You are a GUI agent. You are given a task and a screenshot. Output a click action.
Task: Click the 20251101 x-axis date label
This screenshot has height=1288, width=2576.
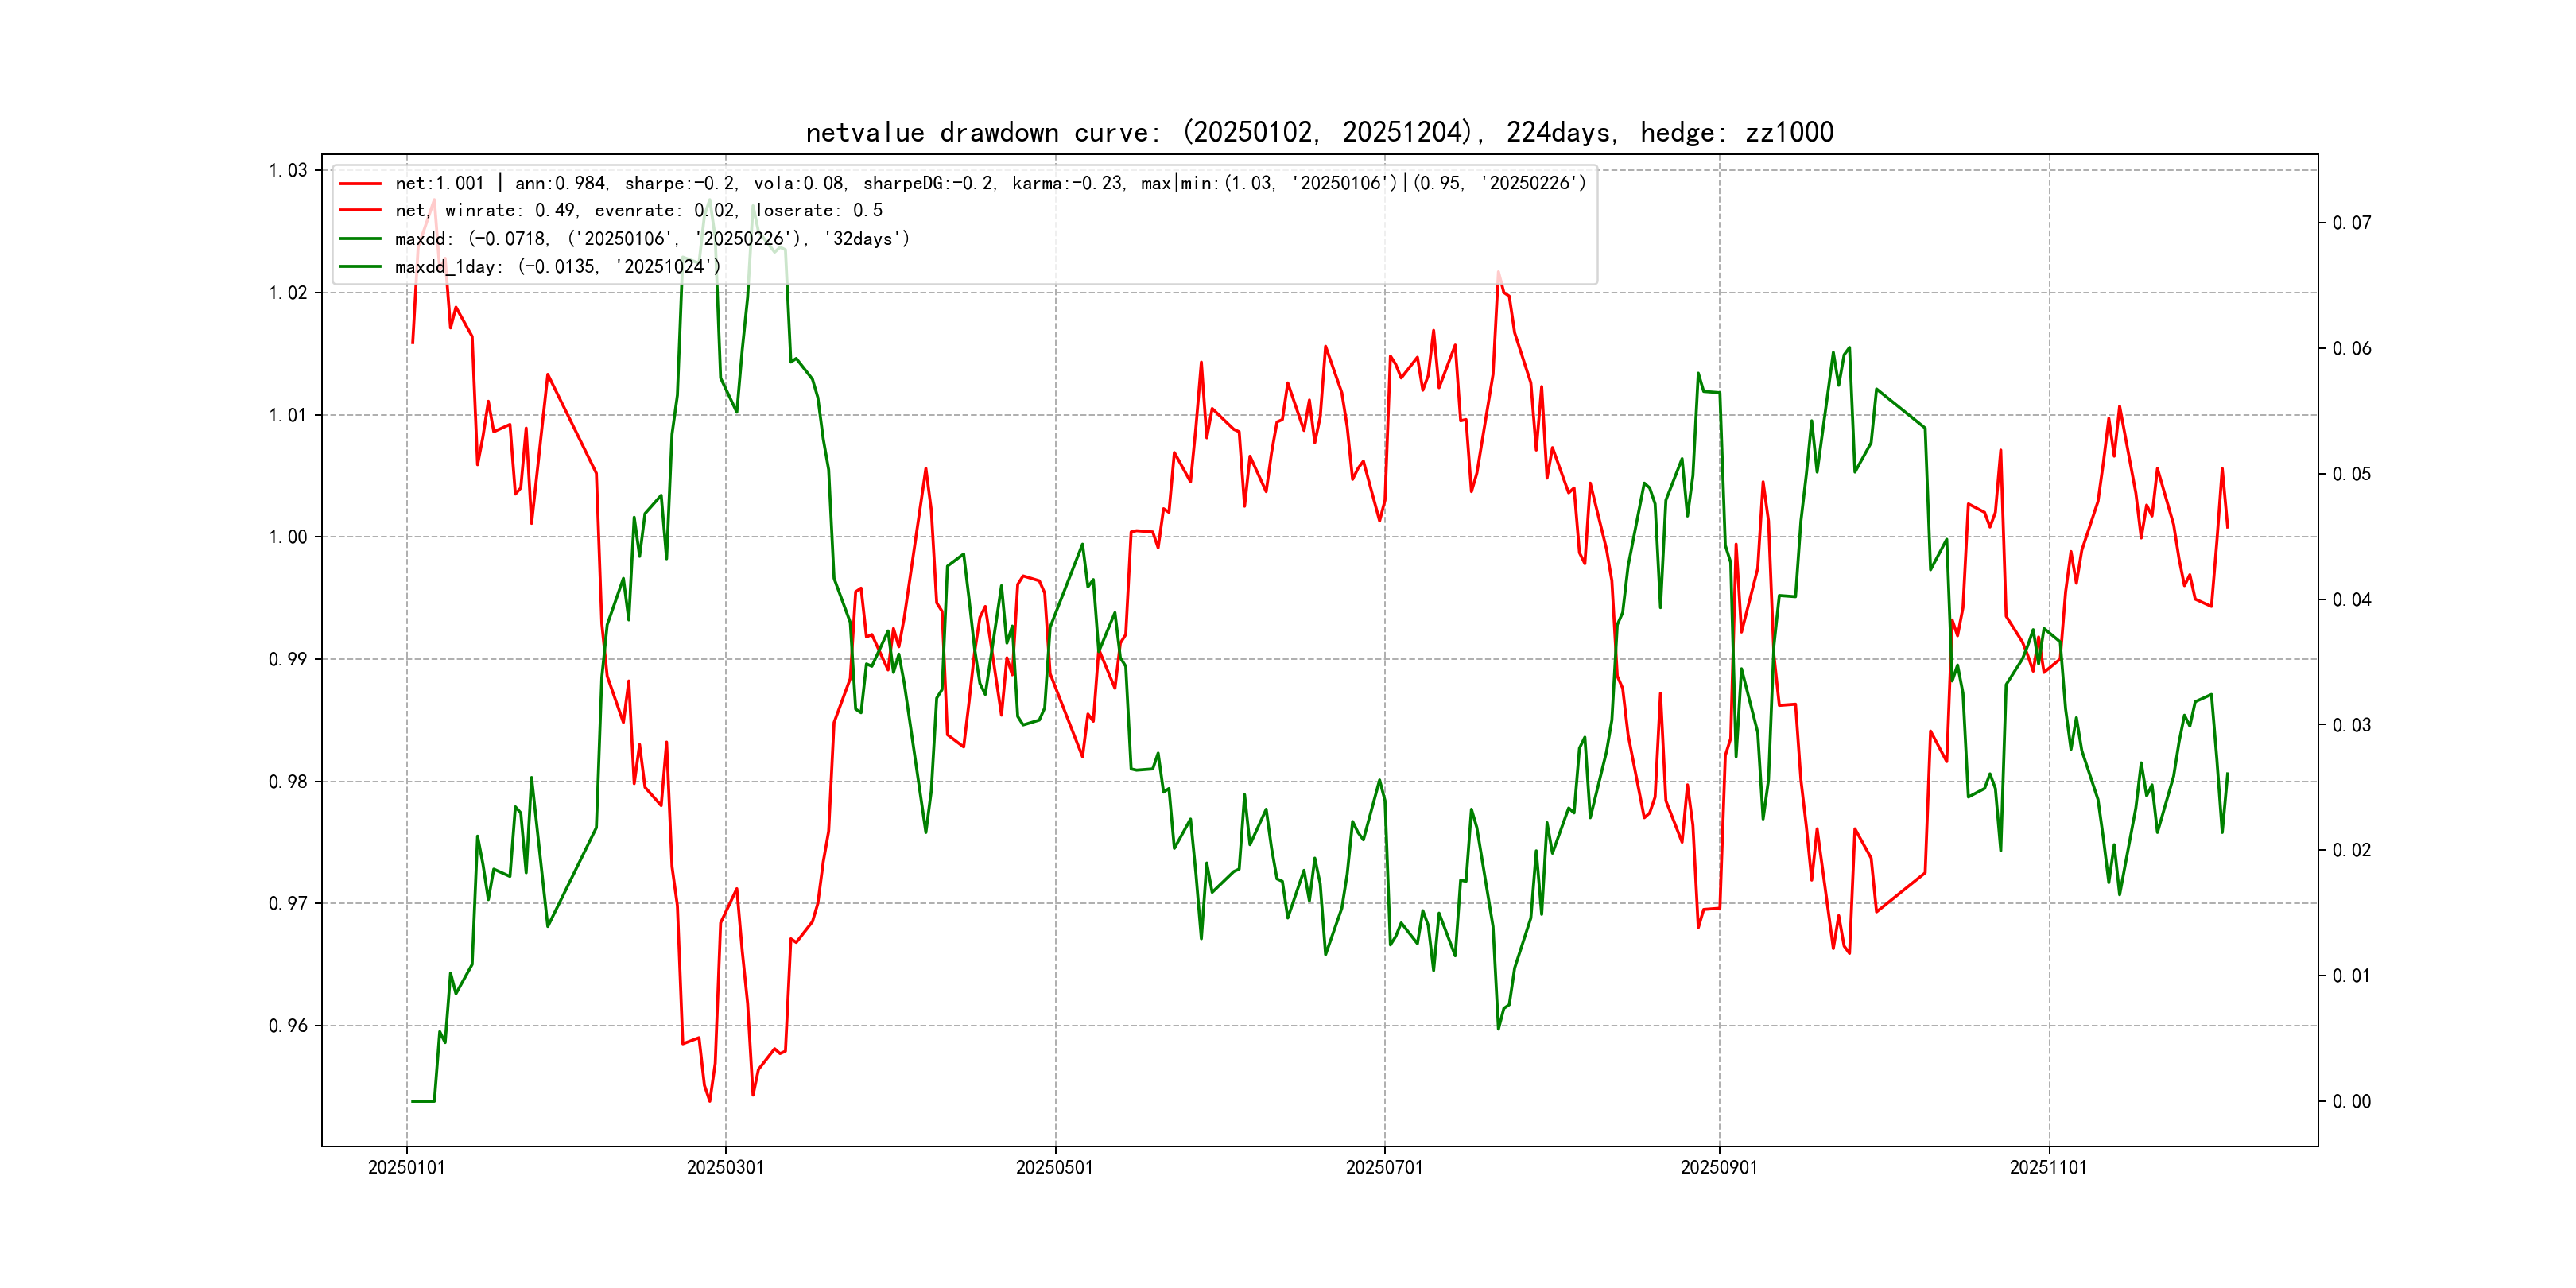click(2048, 1168)
